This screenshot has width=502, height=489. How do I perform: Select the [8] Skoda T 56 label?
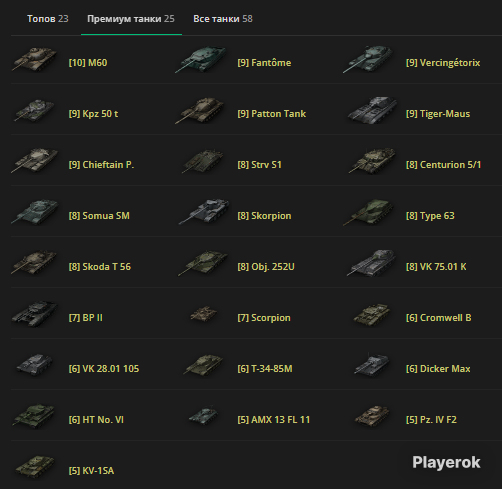click(100, 267)
